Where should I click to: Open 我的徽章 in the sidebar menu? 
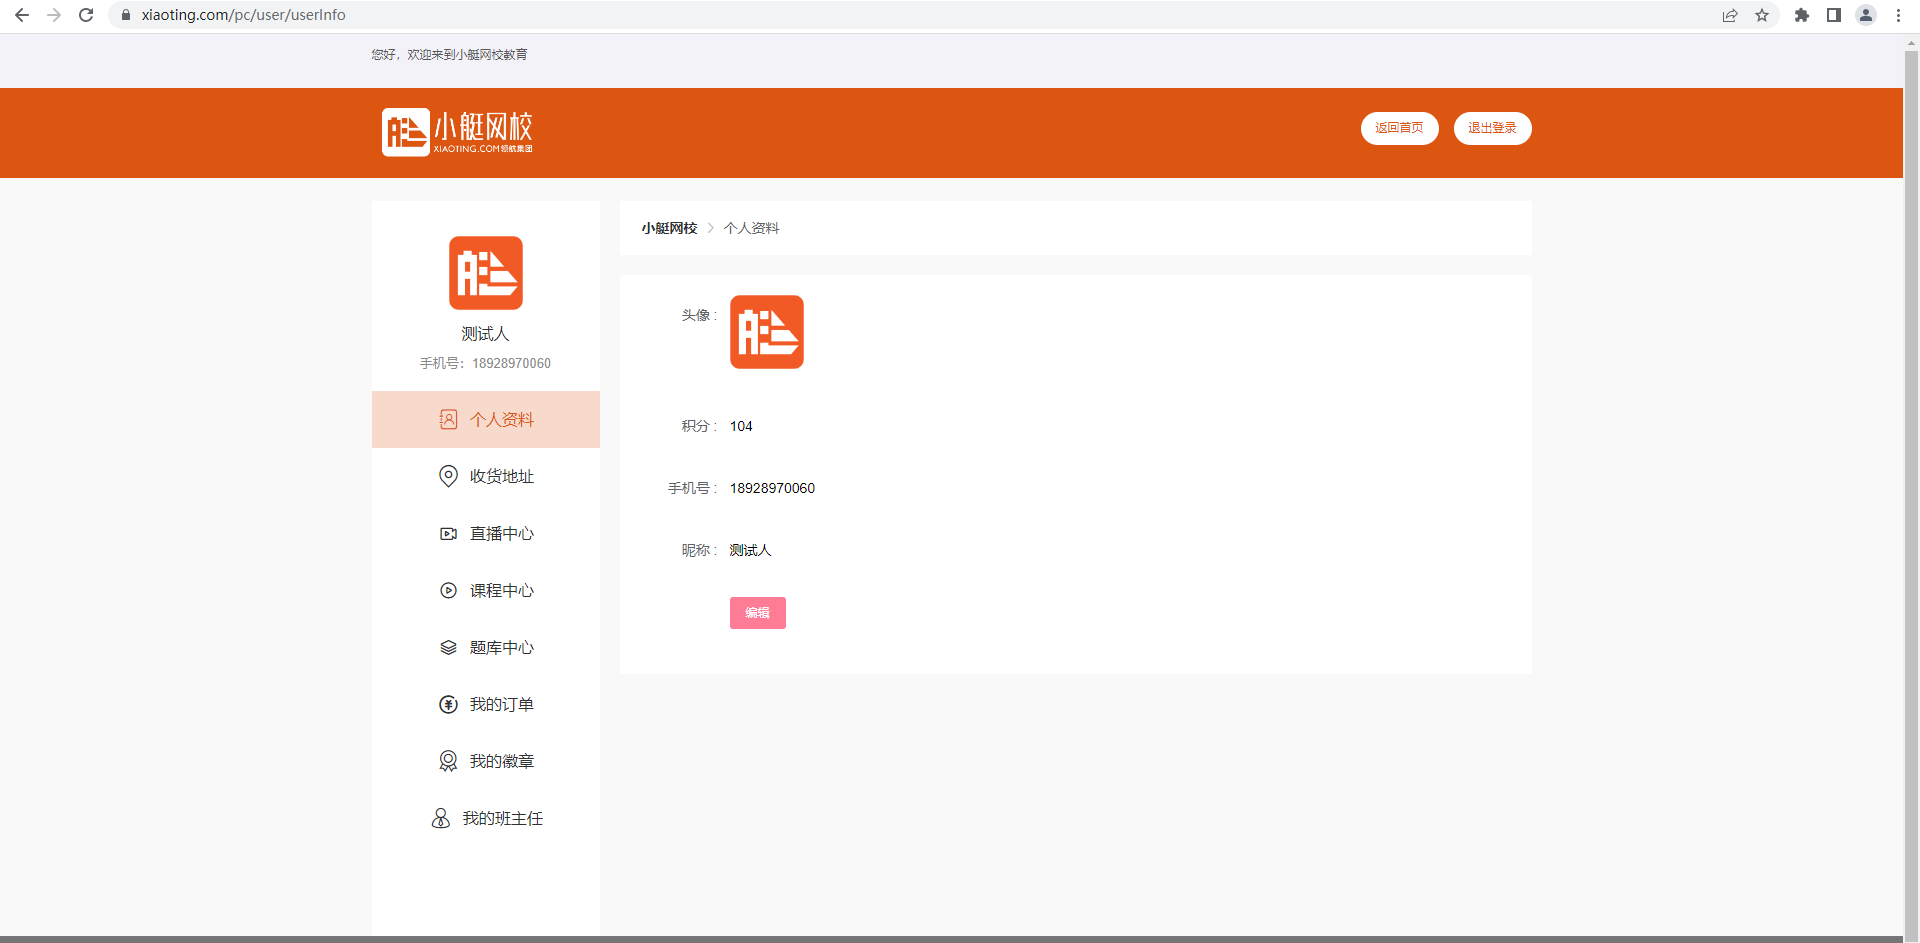coord(486,761)
